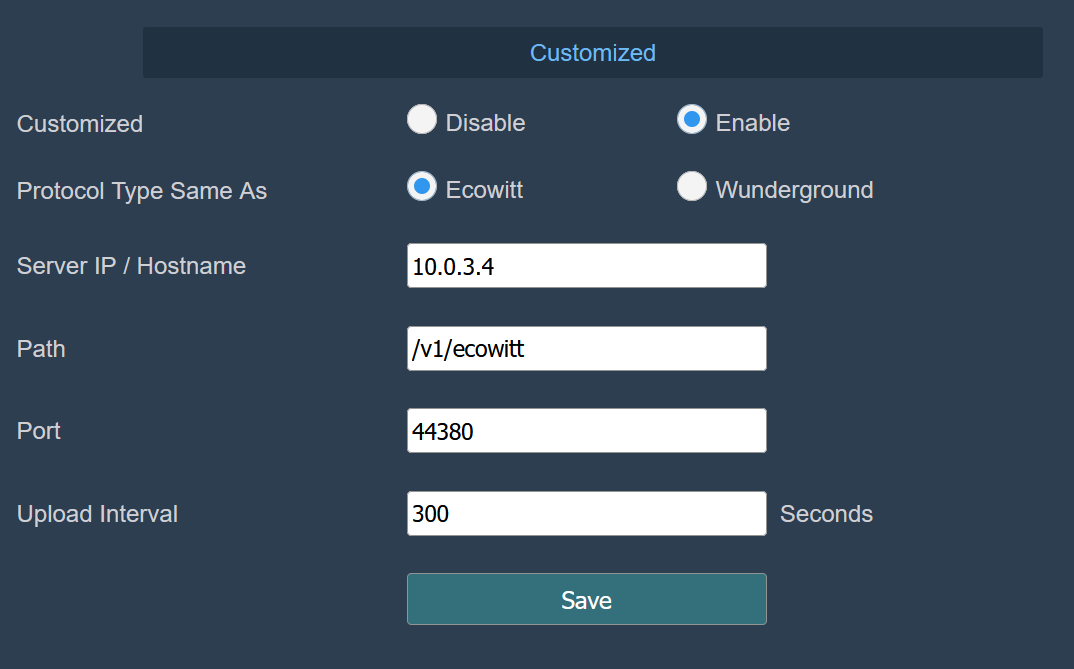Save the customized server settings
Screen dimensions: 1074x669
tap(586, 599)
